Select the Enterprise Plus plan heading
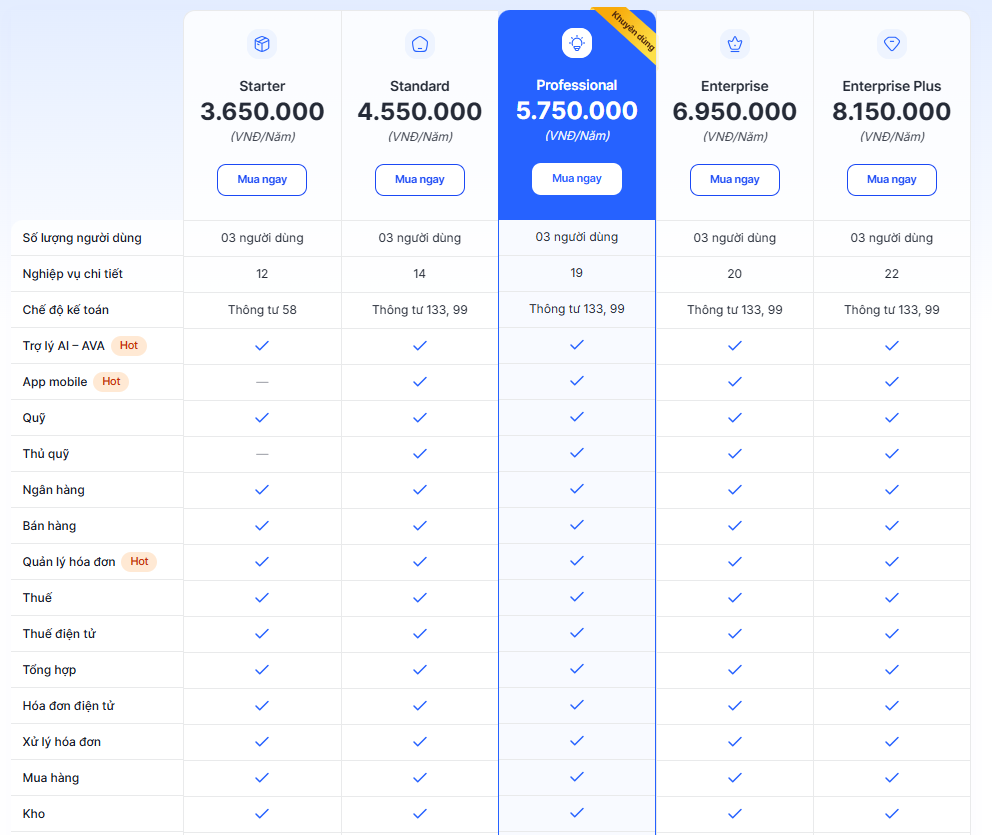This screenshot has width=992, height=835. point(892,86)
